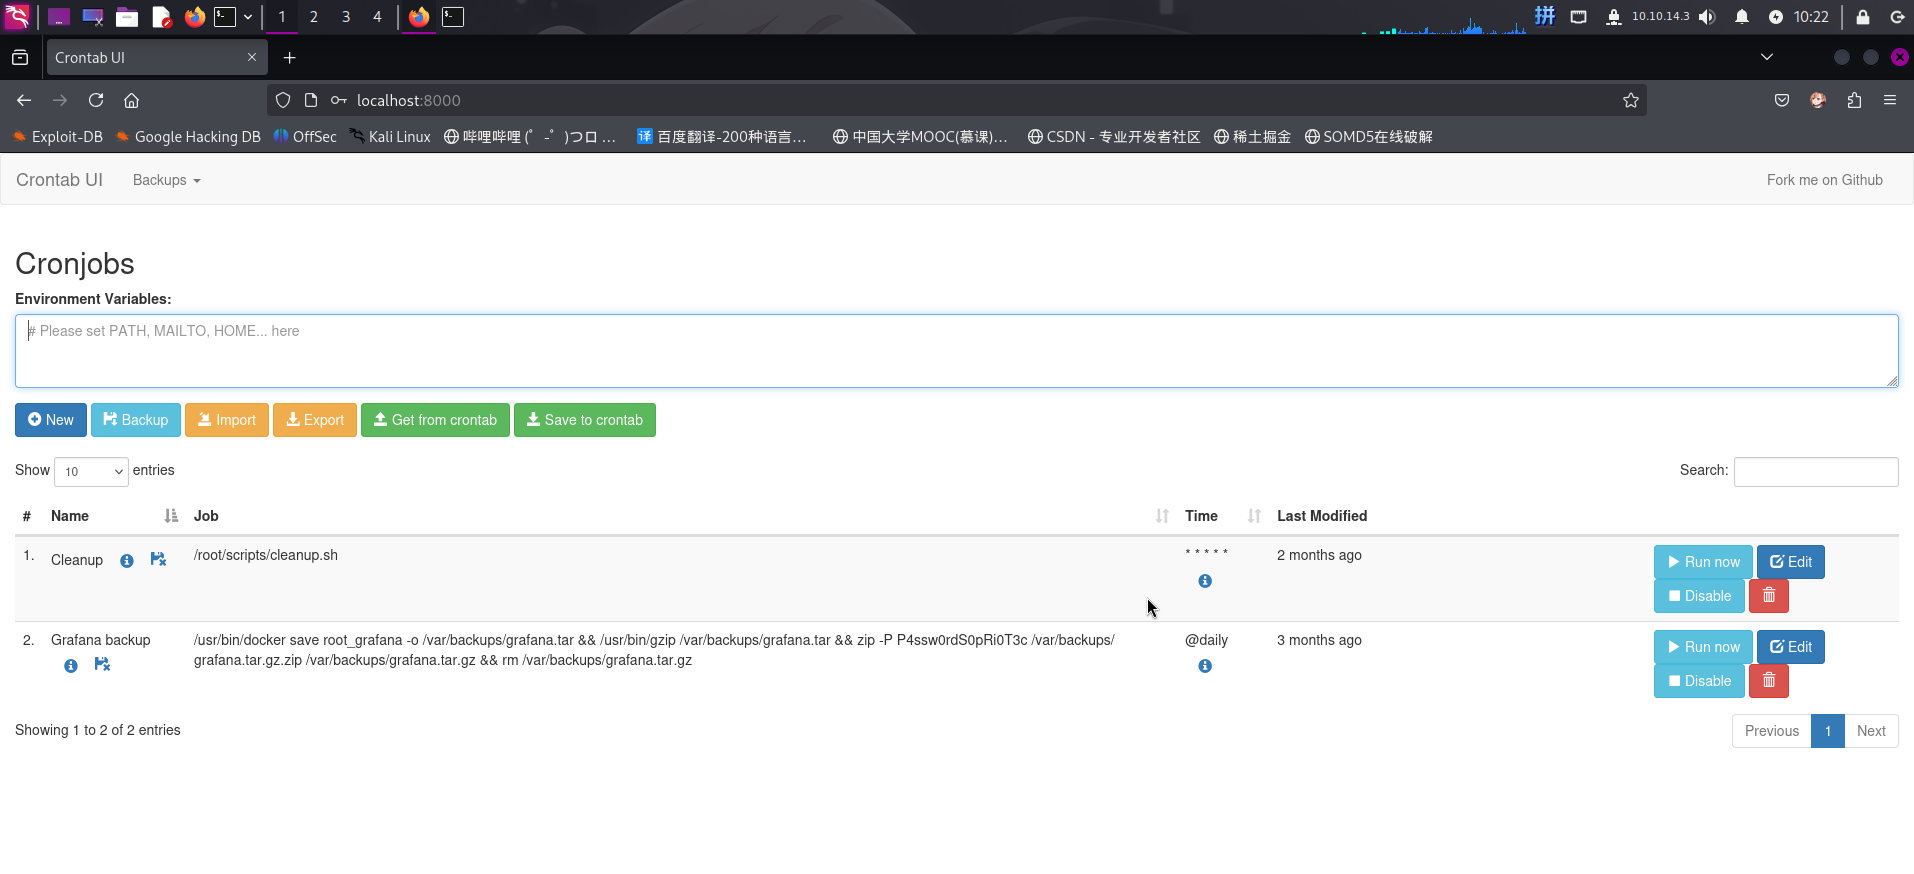Click the volume icon in the system tray
Image resolution: width=1914 pixels, height=874 pixels.
click(x=1707, y=17)
